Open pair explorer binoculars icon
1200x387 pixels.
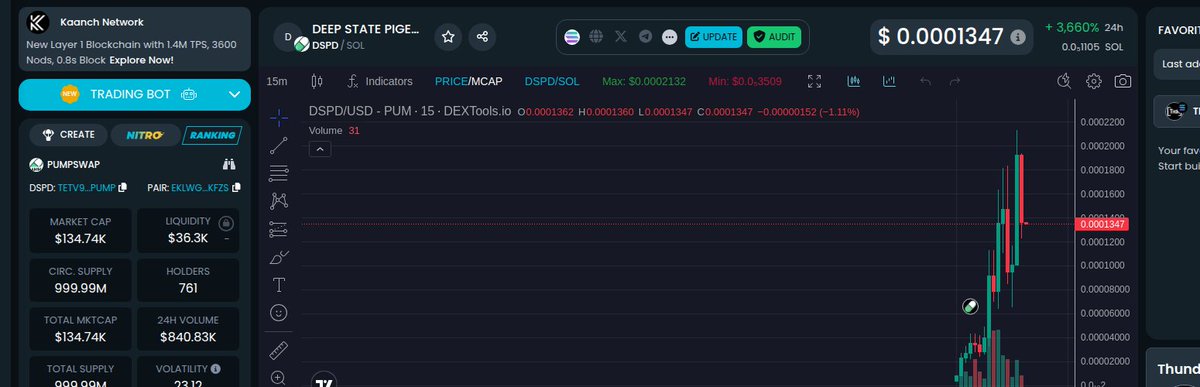click(228, 164)
